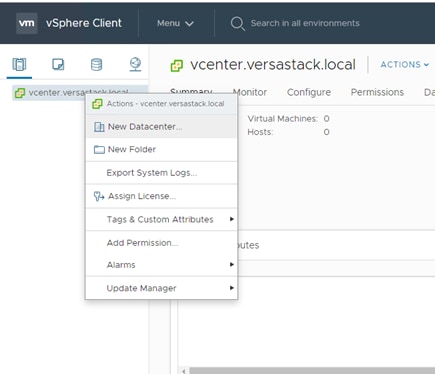Click the VMware vm logo

(26, 23)
